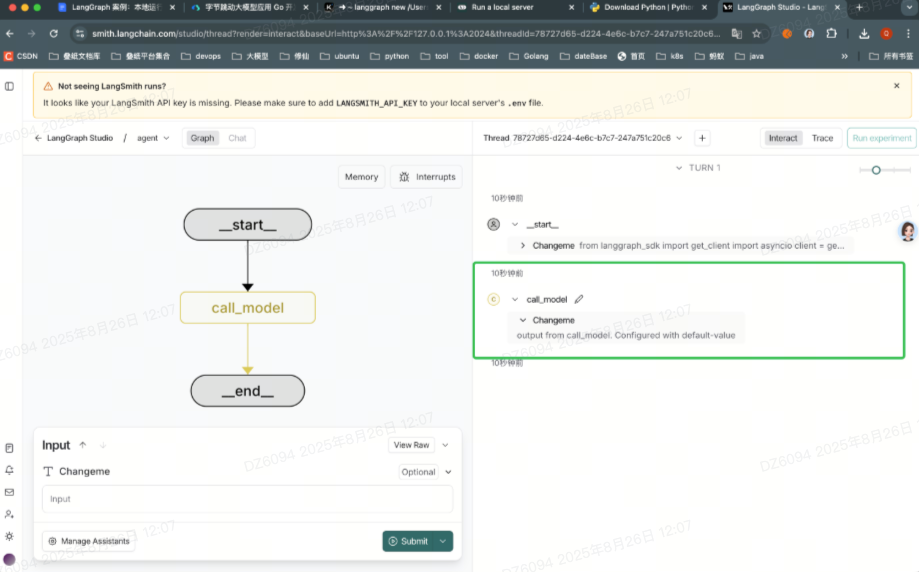Viewport: 919px width, 572px height.
Task: Open the Thread ID dropdown
Action: click(679, 138)
